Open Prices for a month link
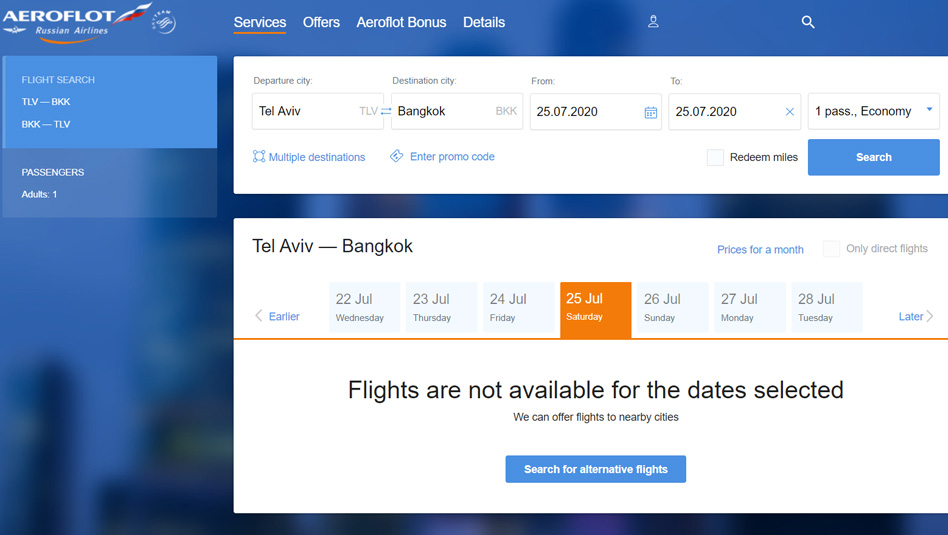 point(760,250)
